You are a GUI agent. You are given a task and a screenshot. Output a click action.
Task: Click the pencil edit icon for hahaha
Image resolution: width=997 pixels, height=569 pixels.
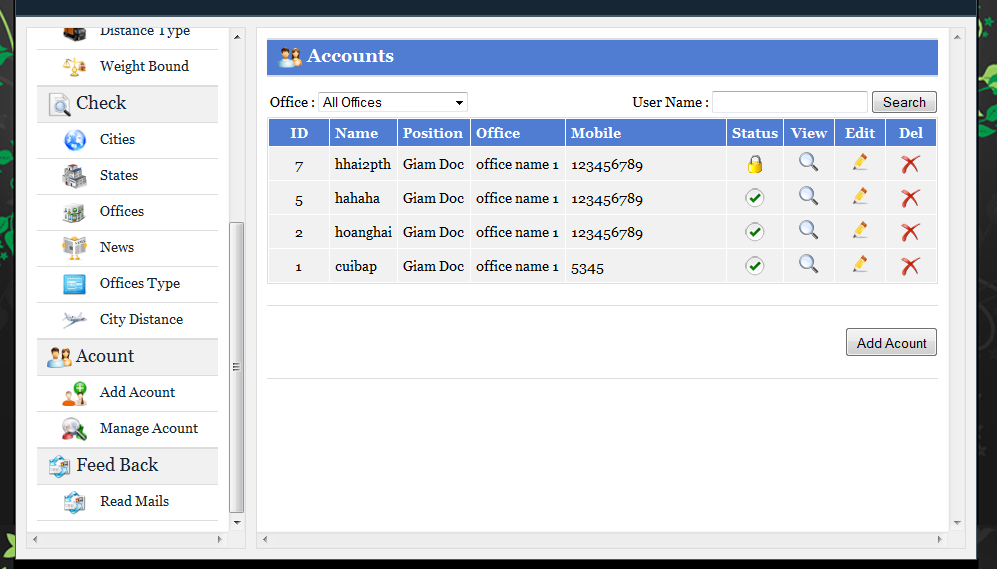(x=860, y=197)
